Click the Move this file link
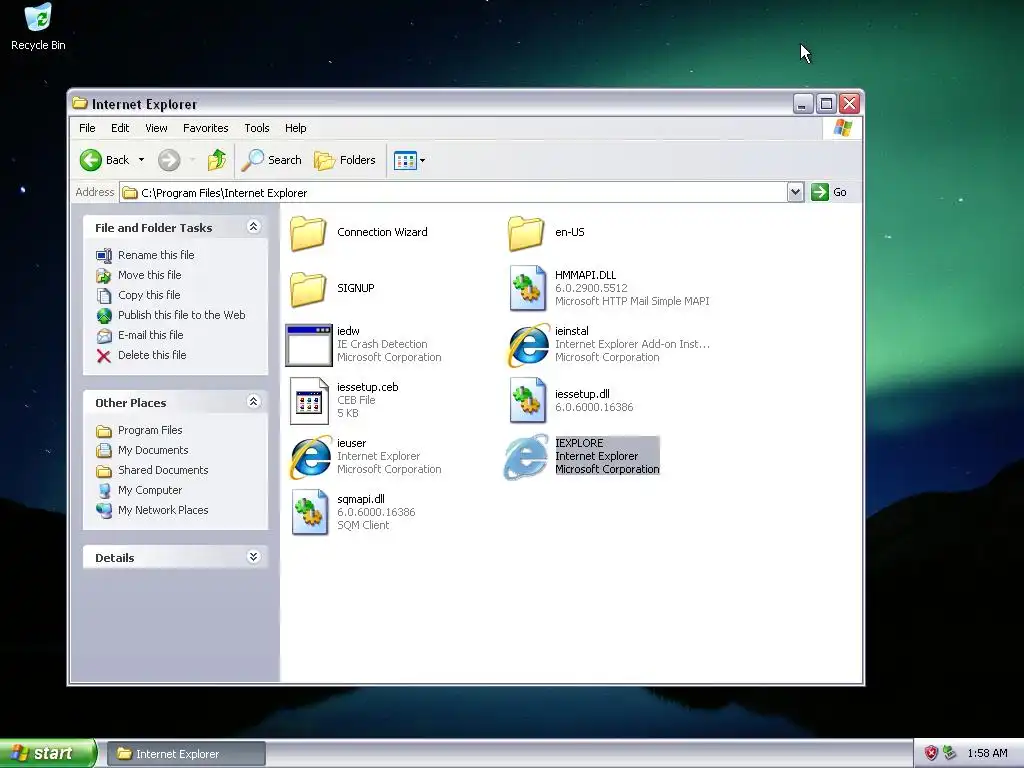 tap(150, 275)
